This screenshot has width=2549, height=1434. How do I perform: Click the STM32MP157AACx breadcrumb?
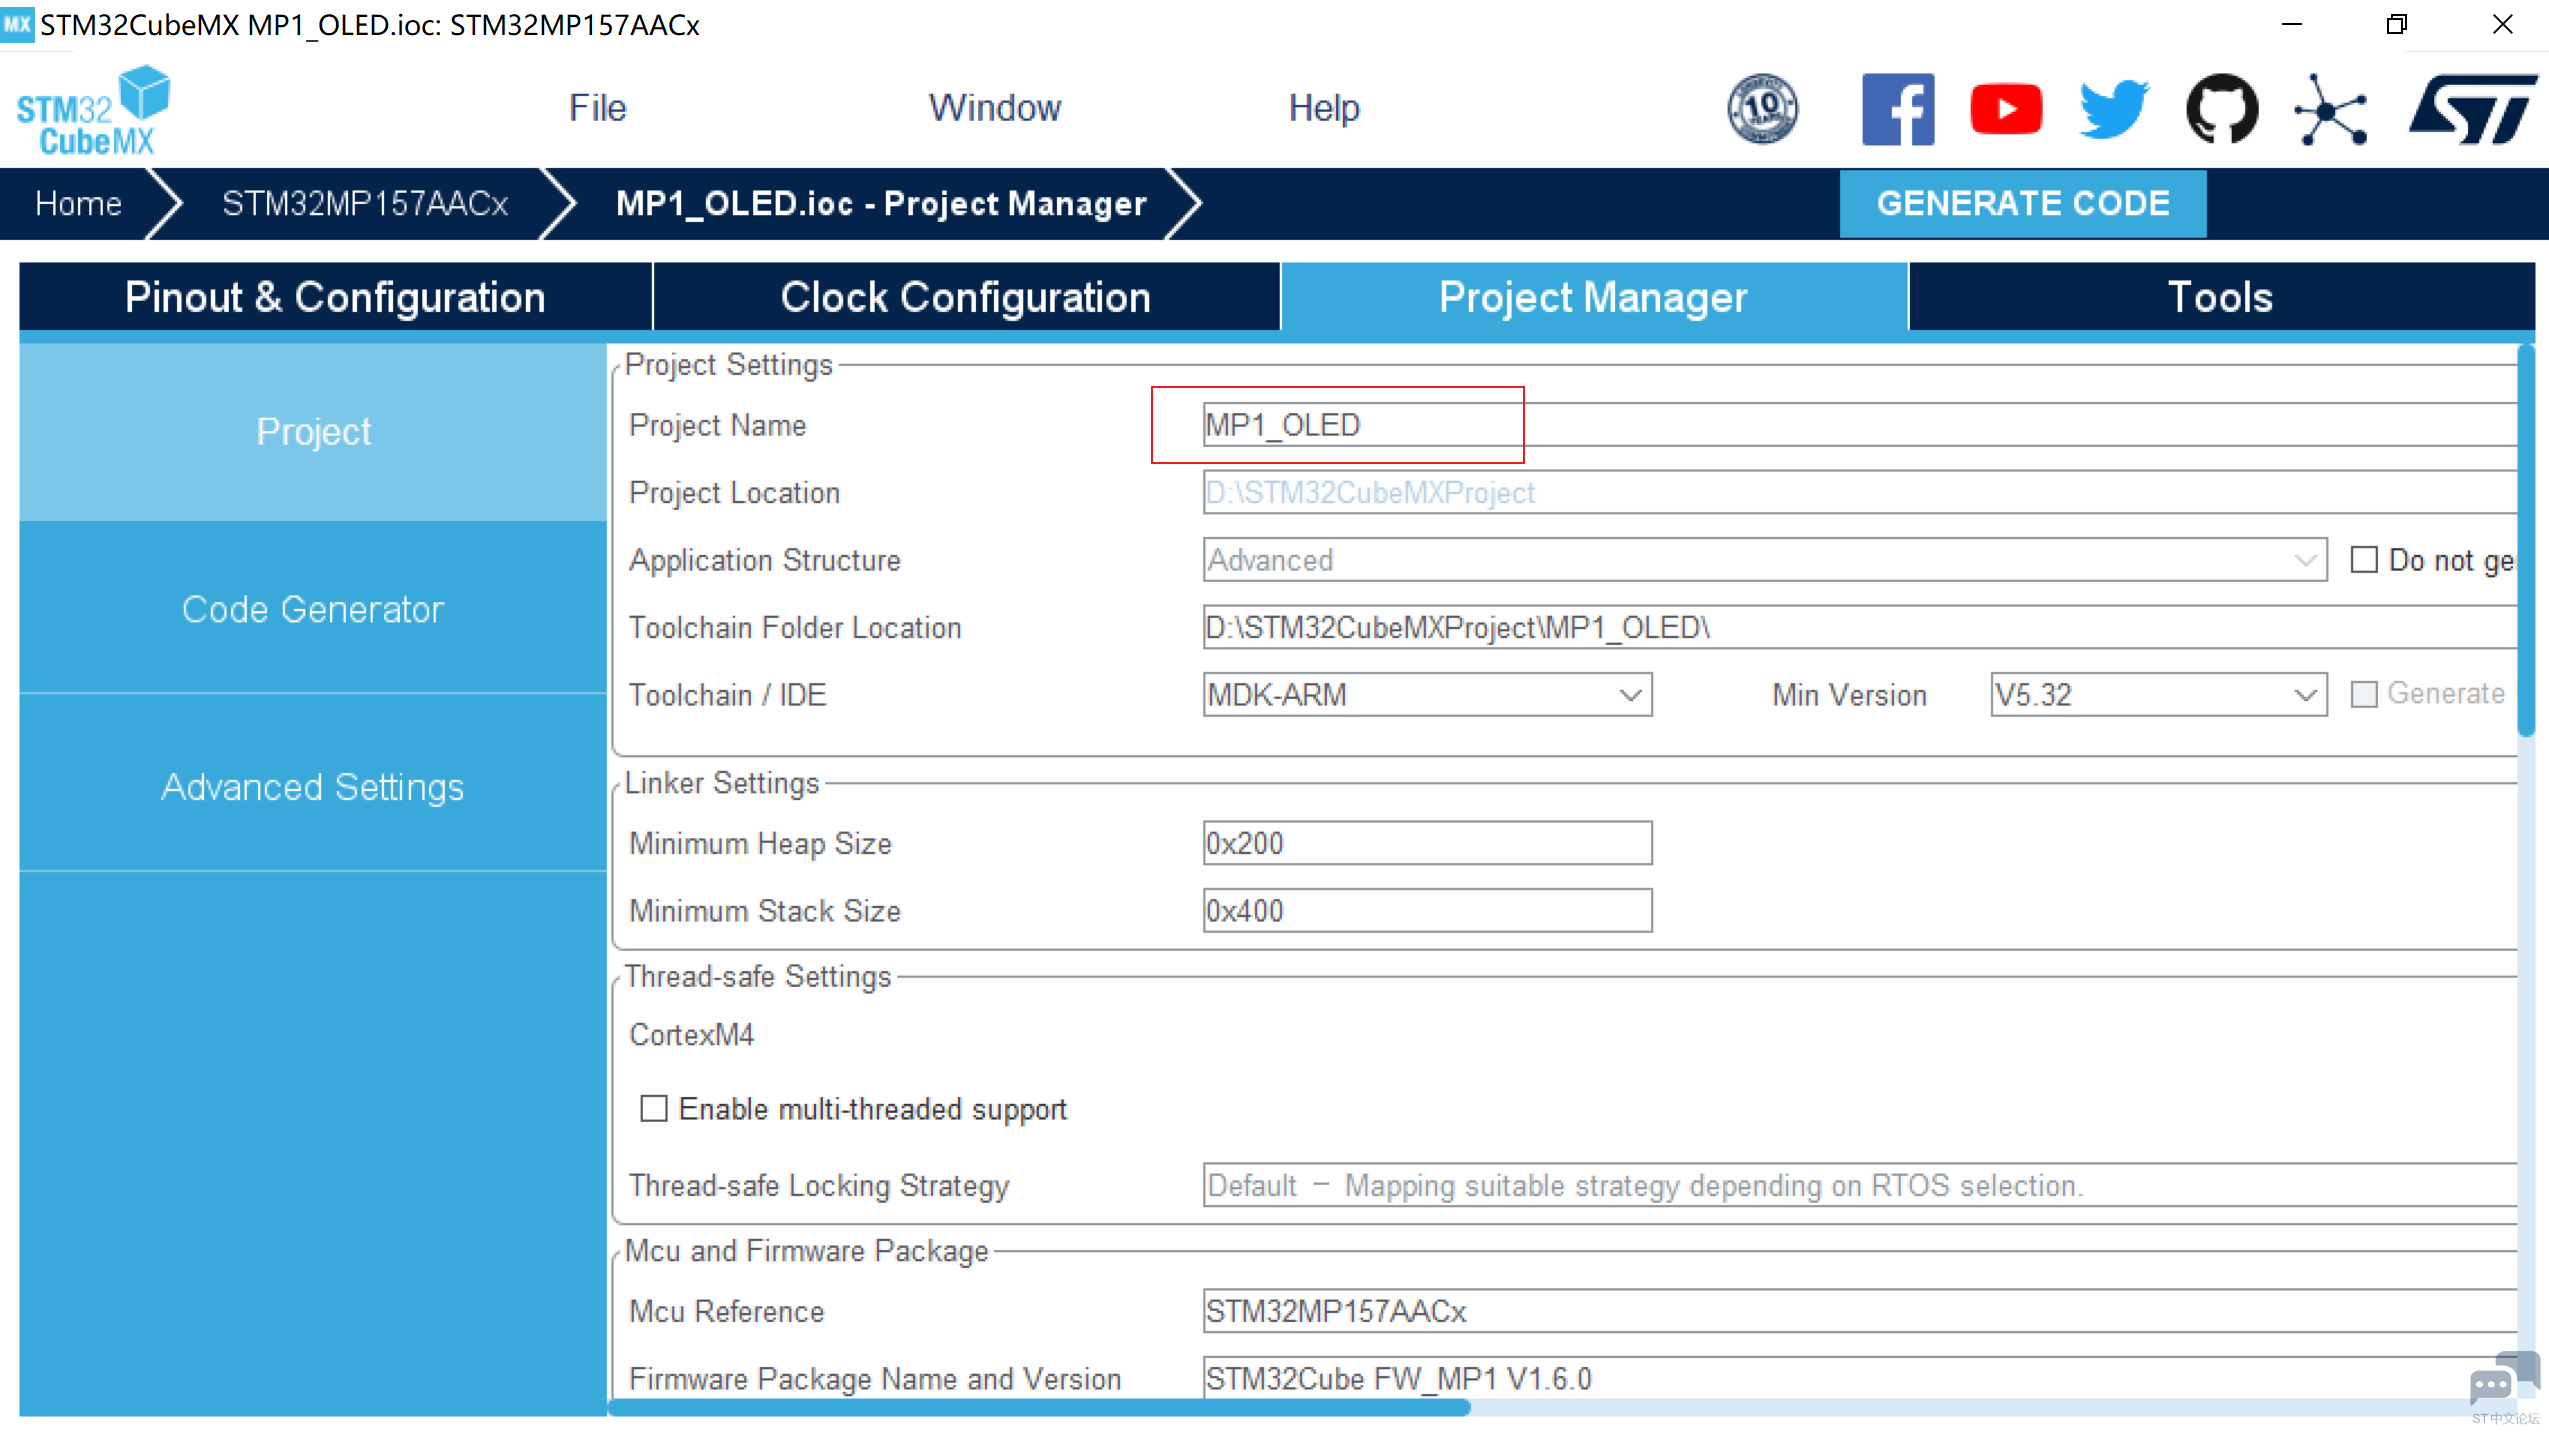pos(365,204)
